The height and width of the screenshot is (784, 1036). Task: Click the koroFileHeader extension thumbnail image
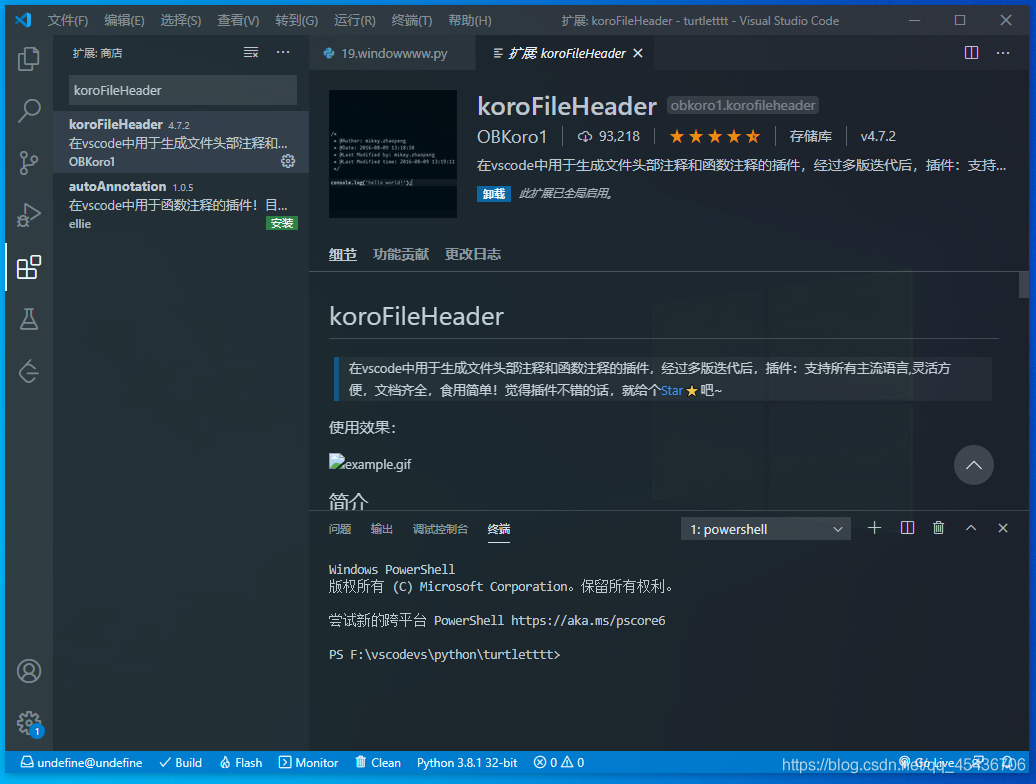click(393, 154)
